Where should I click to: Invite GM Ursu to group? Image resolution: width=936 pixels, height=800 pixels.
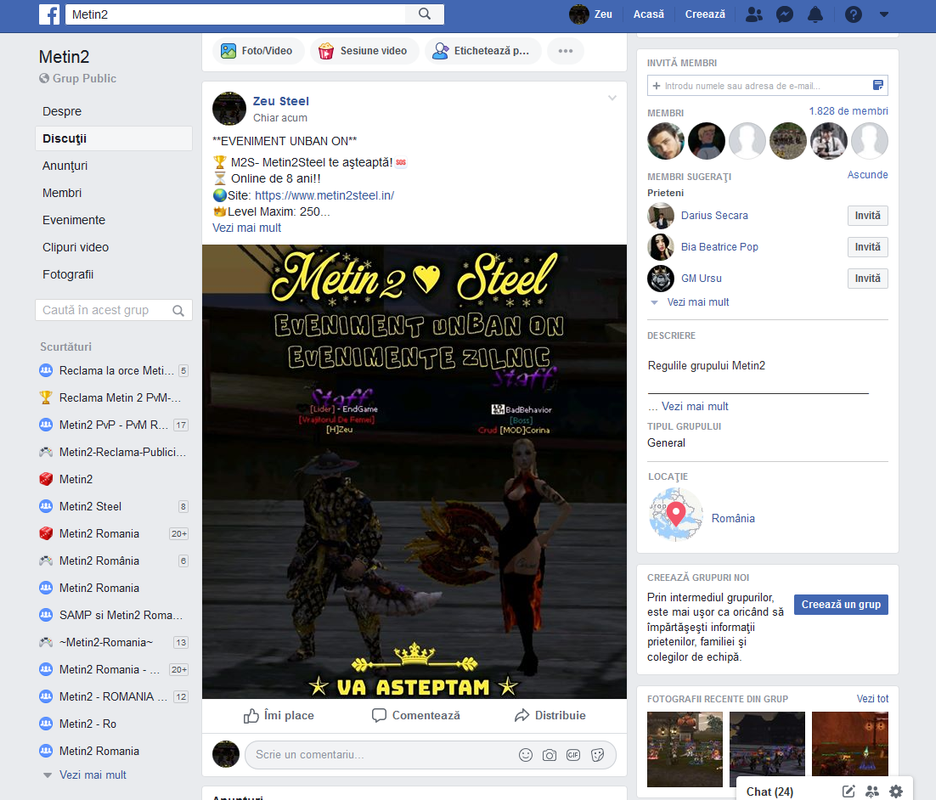(x=867, y=278)
